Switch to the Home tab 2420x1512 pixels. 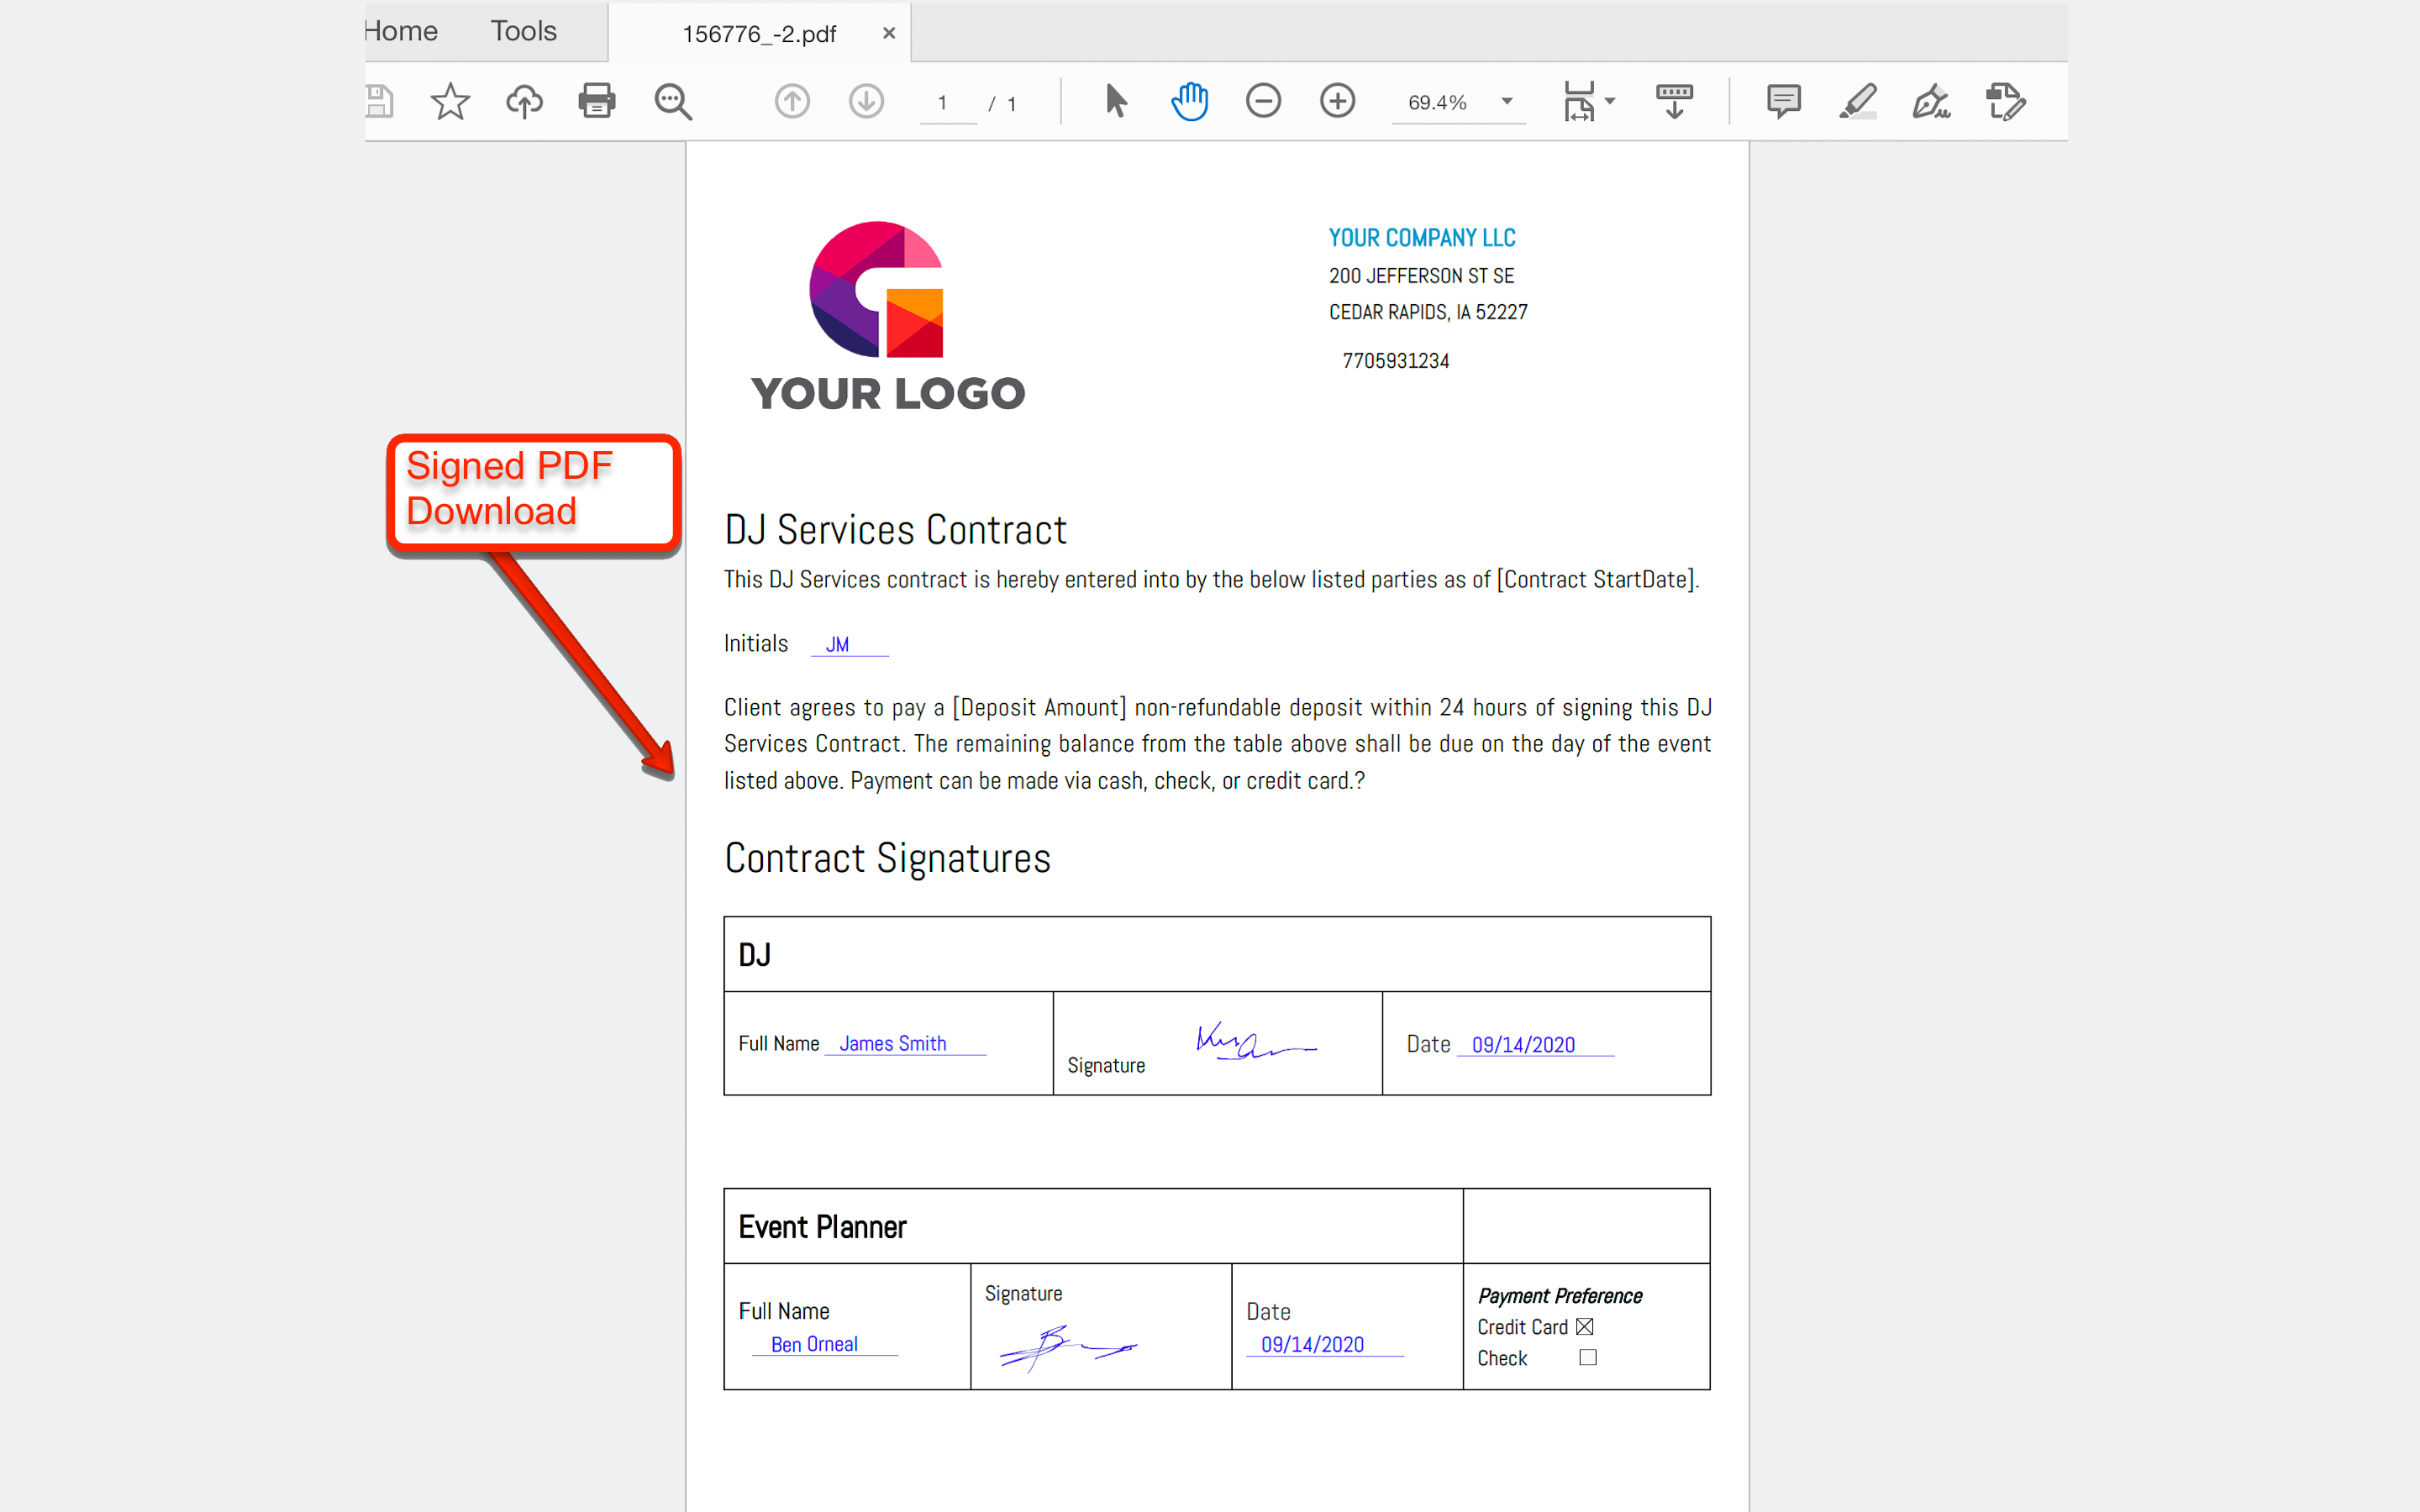pos(400,31)
